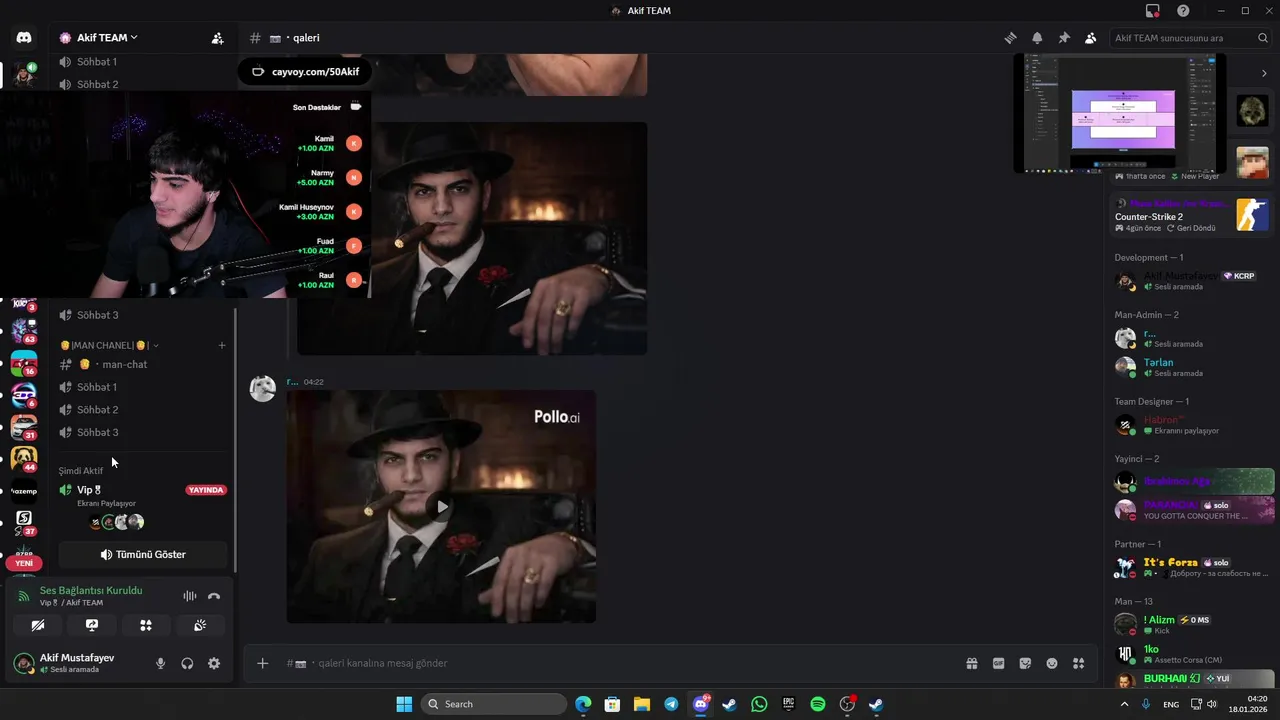Click the YENİ unread indicator pill
Viewport: 1280px width, 720px height.
[x=24, y=563]
